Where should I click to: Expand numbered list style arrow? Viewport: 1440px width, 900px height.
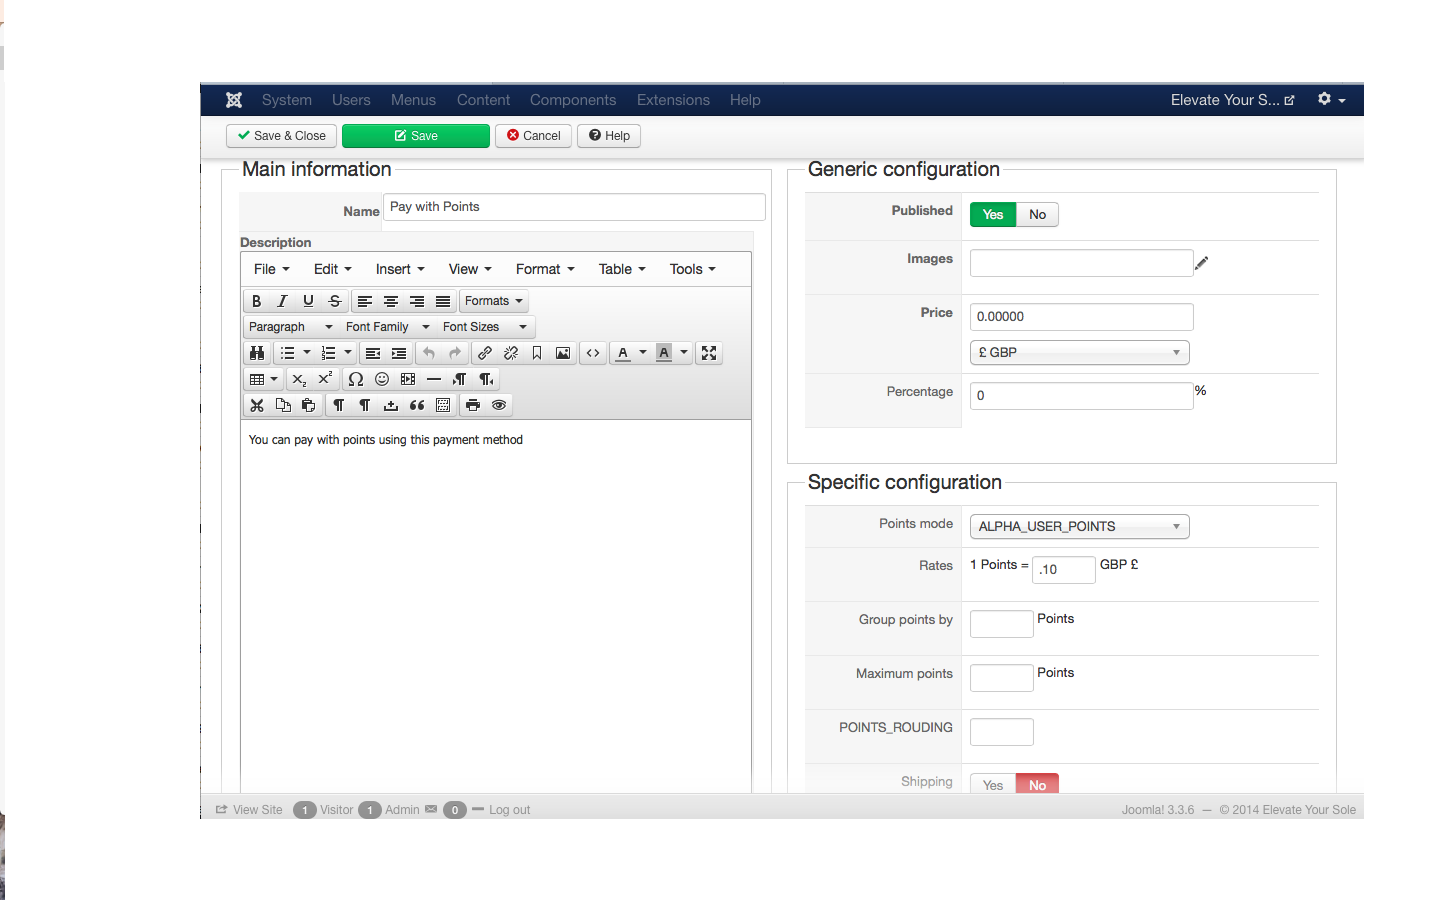(x=348, y=353)
